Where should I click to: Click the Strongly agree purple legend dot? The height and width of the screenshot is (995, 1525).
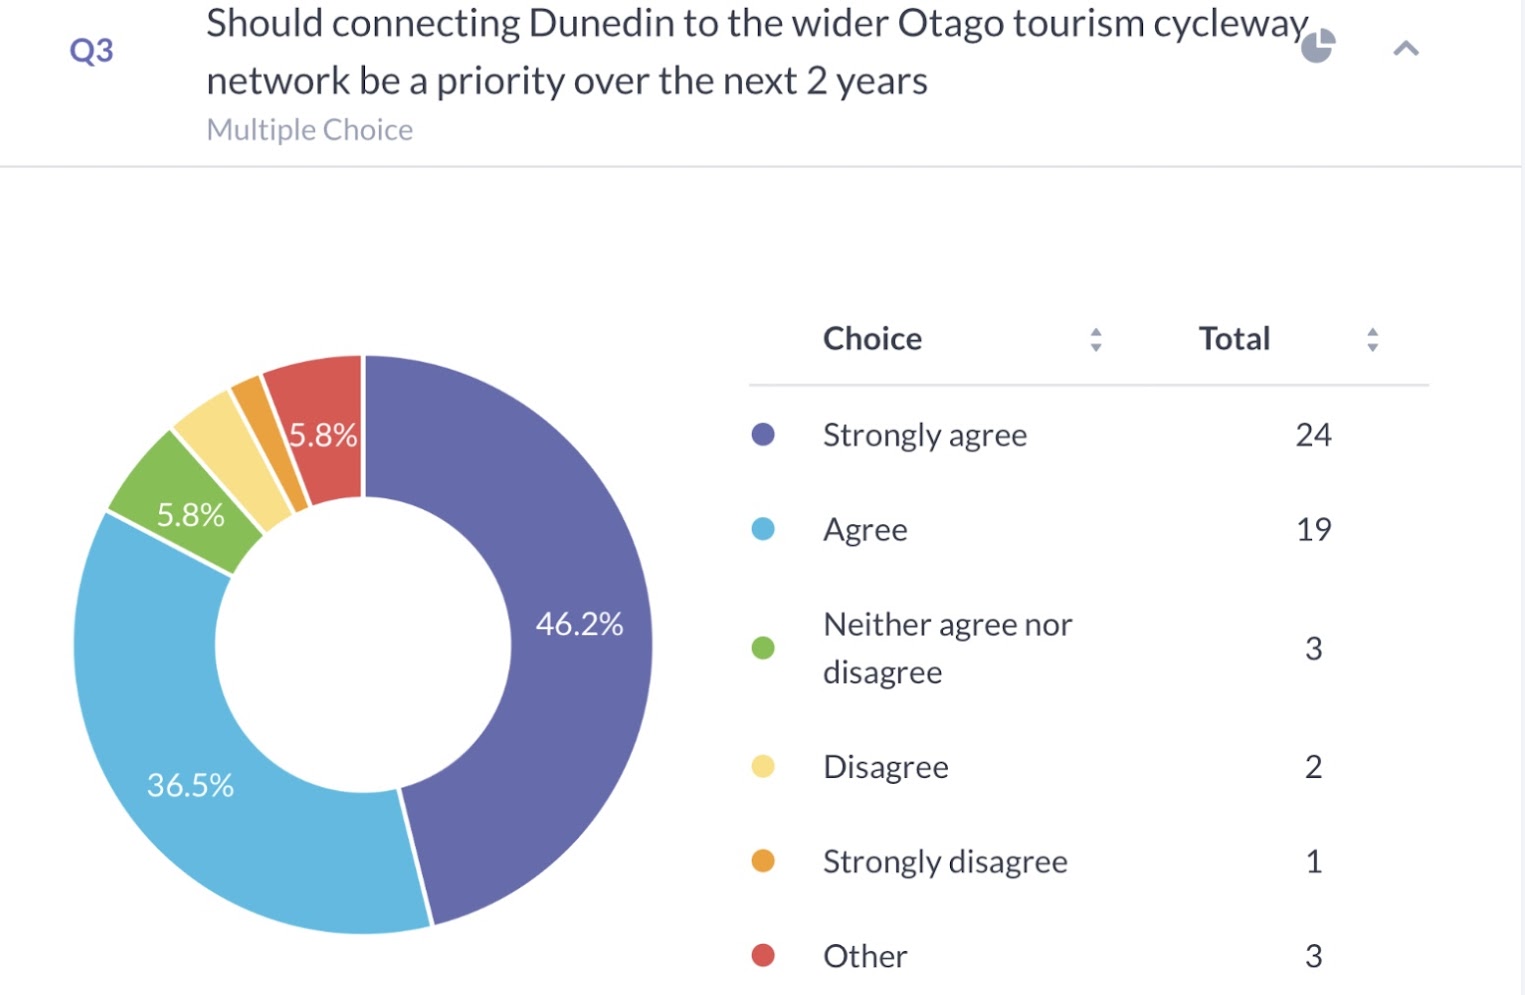coord(763,434)
